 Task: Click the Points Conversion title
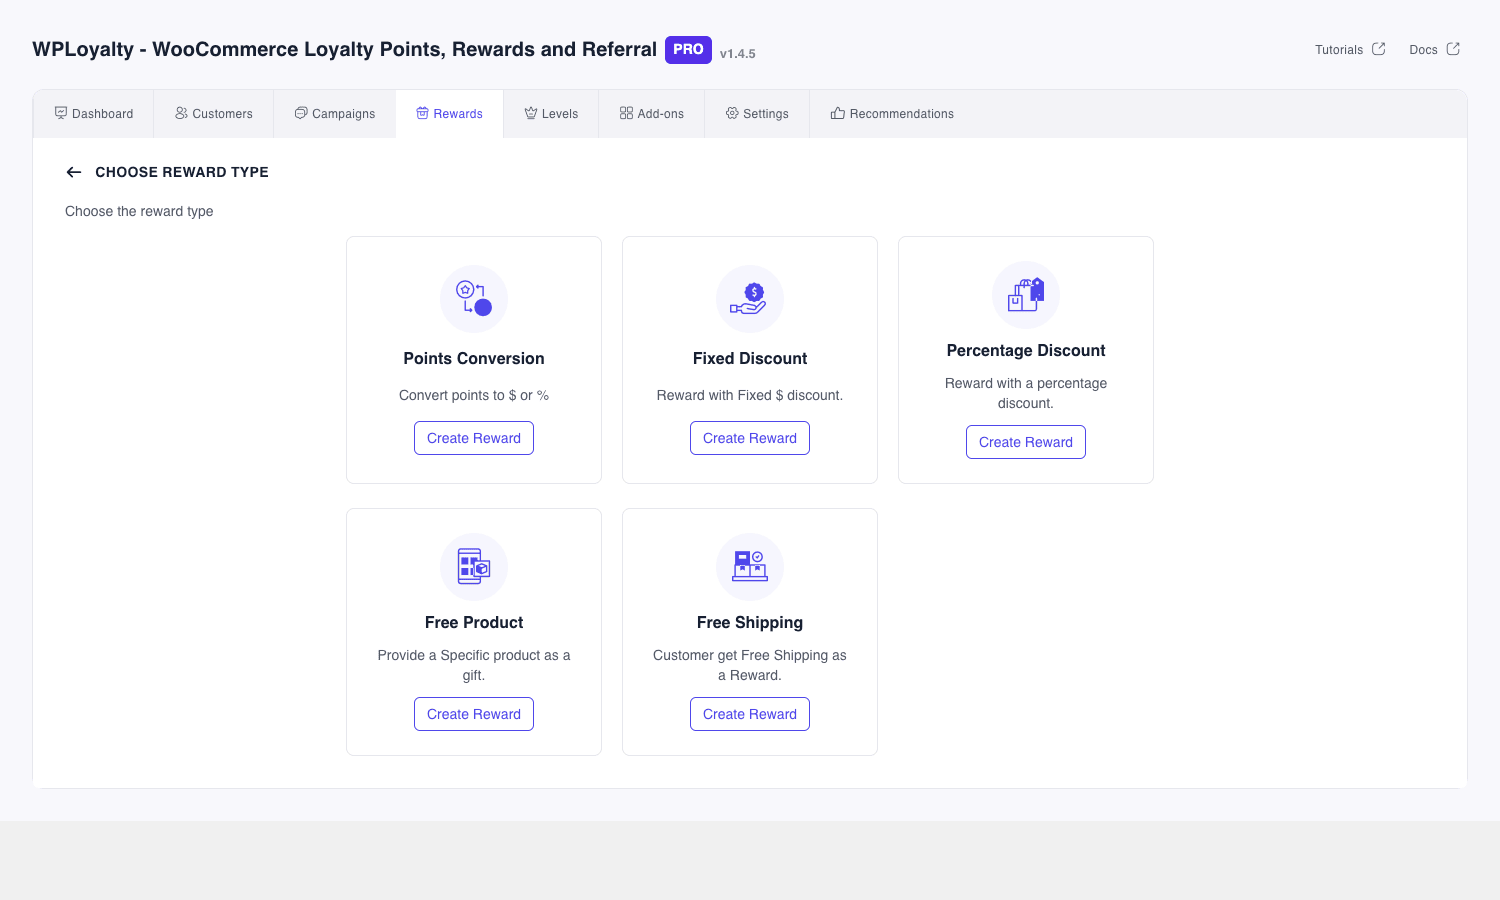click(x=474, y=358)
